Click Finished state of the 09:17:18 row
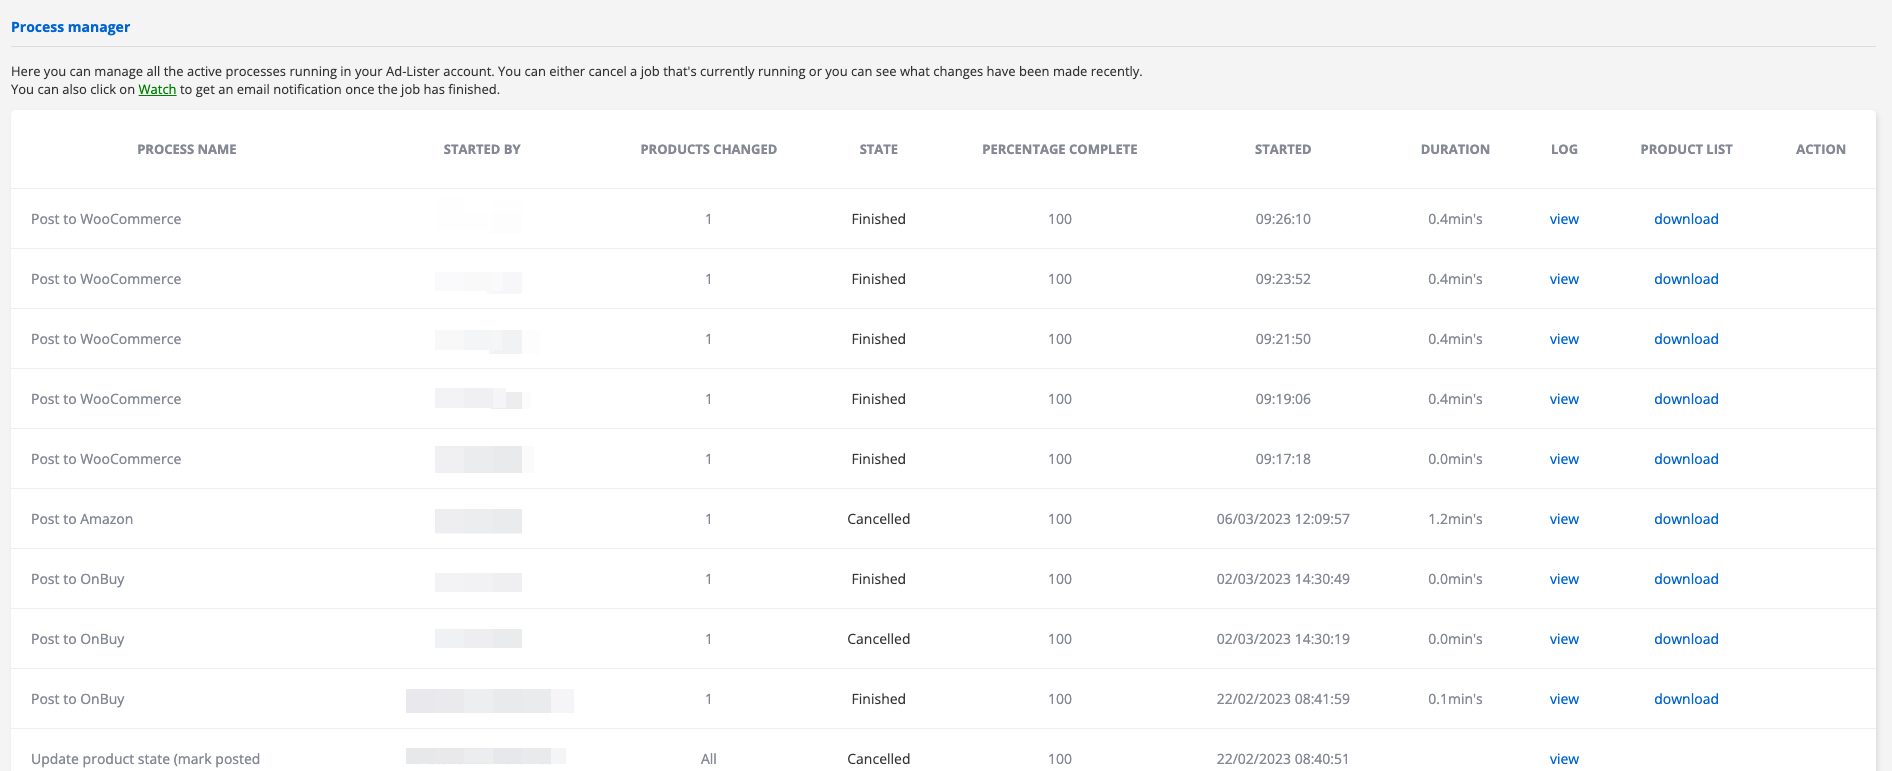 click(x=879, y=459)
